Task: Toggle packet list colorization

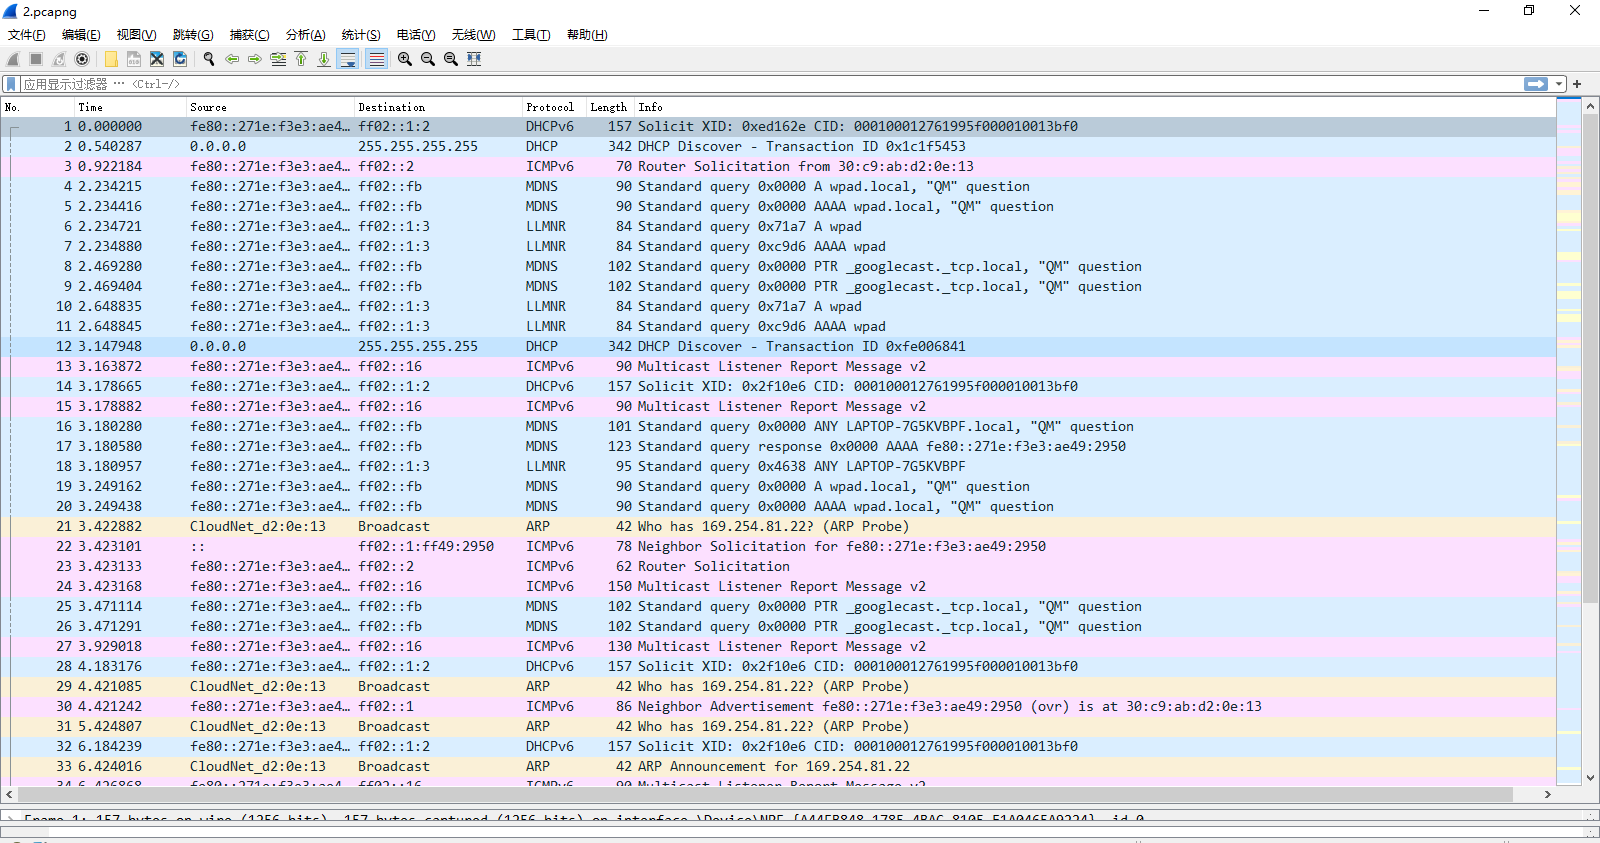Action: (x=376, y=59)
